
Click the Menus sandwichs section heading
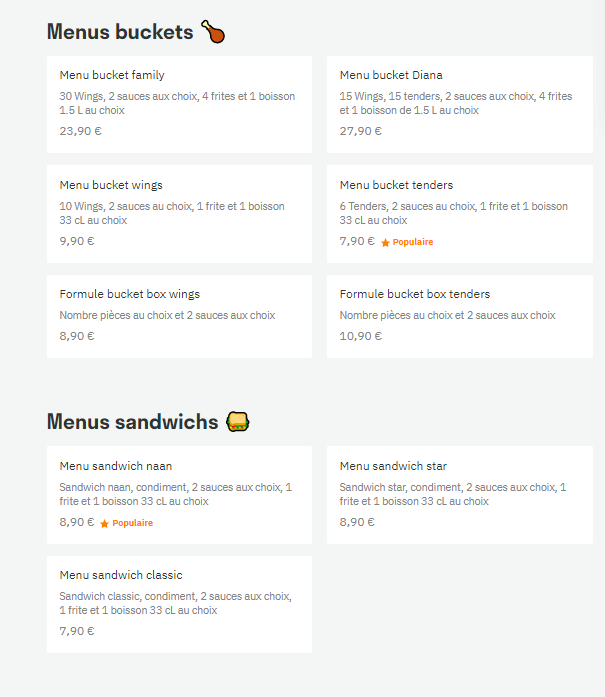coord(132,422)
